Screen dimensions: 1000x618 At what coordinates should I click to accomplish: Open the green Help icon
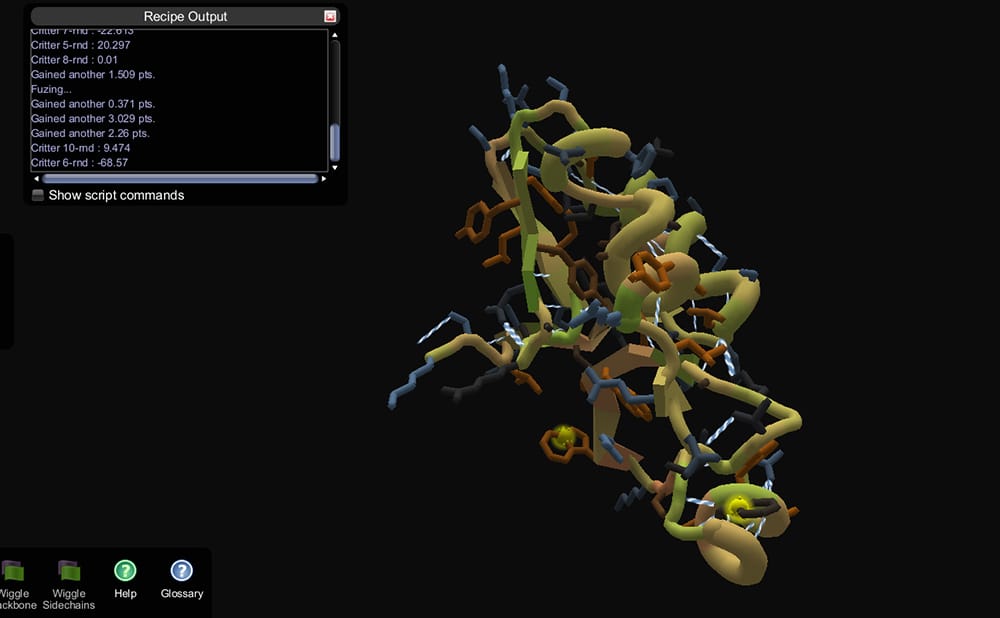[x=125, y=571]
